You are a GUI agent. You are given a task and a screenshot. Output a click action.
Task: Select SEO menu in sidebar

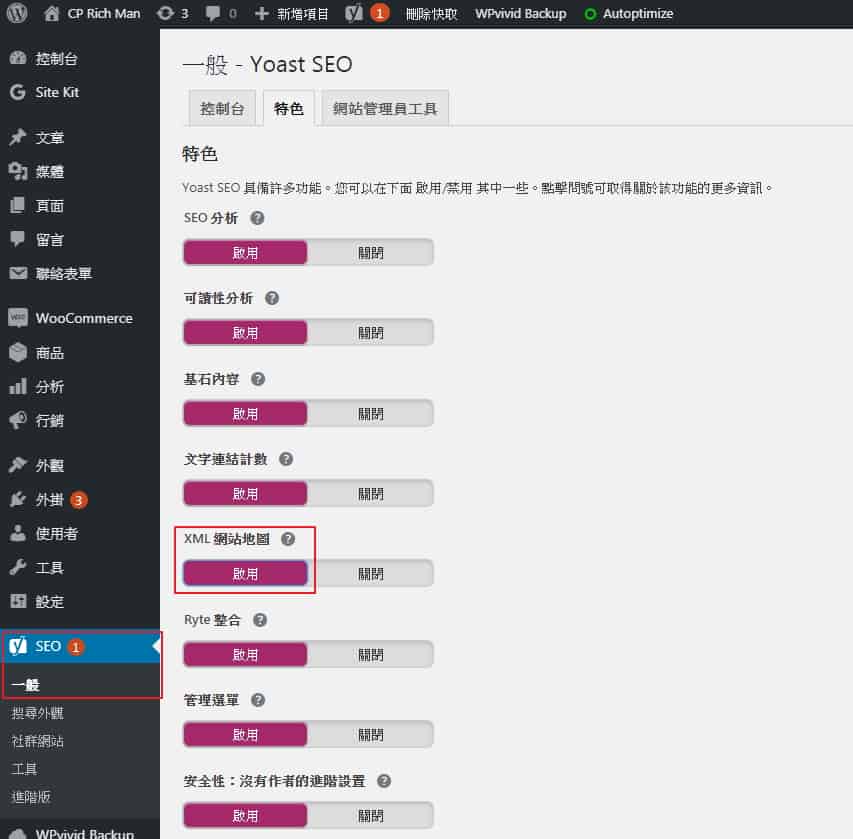80,646
